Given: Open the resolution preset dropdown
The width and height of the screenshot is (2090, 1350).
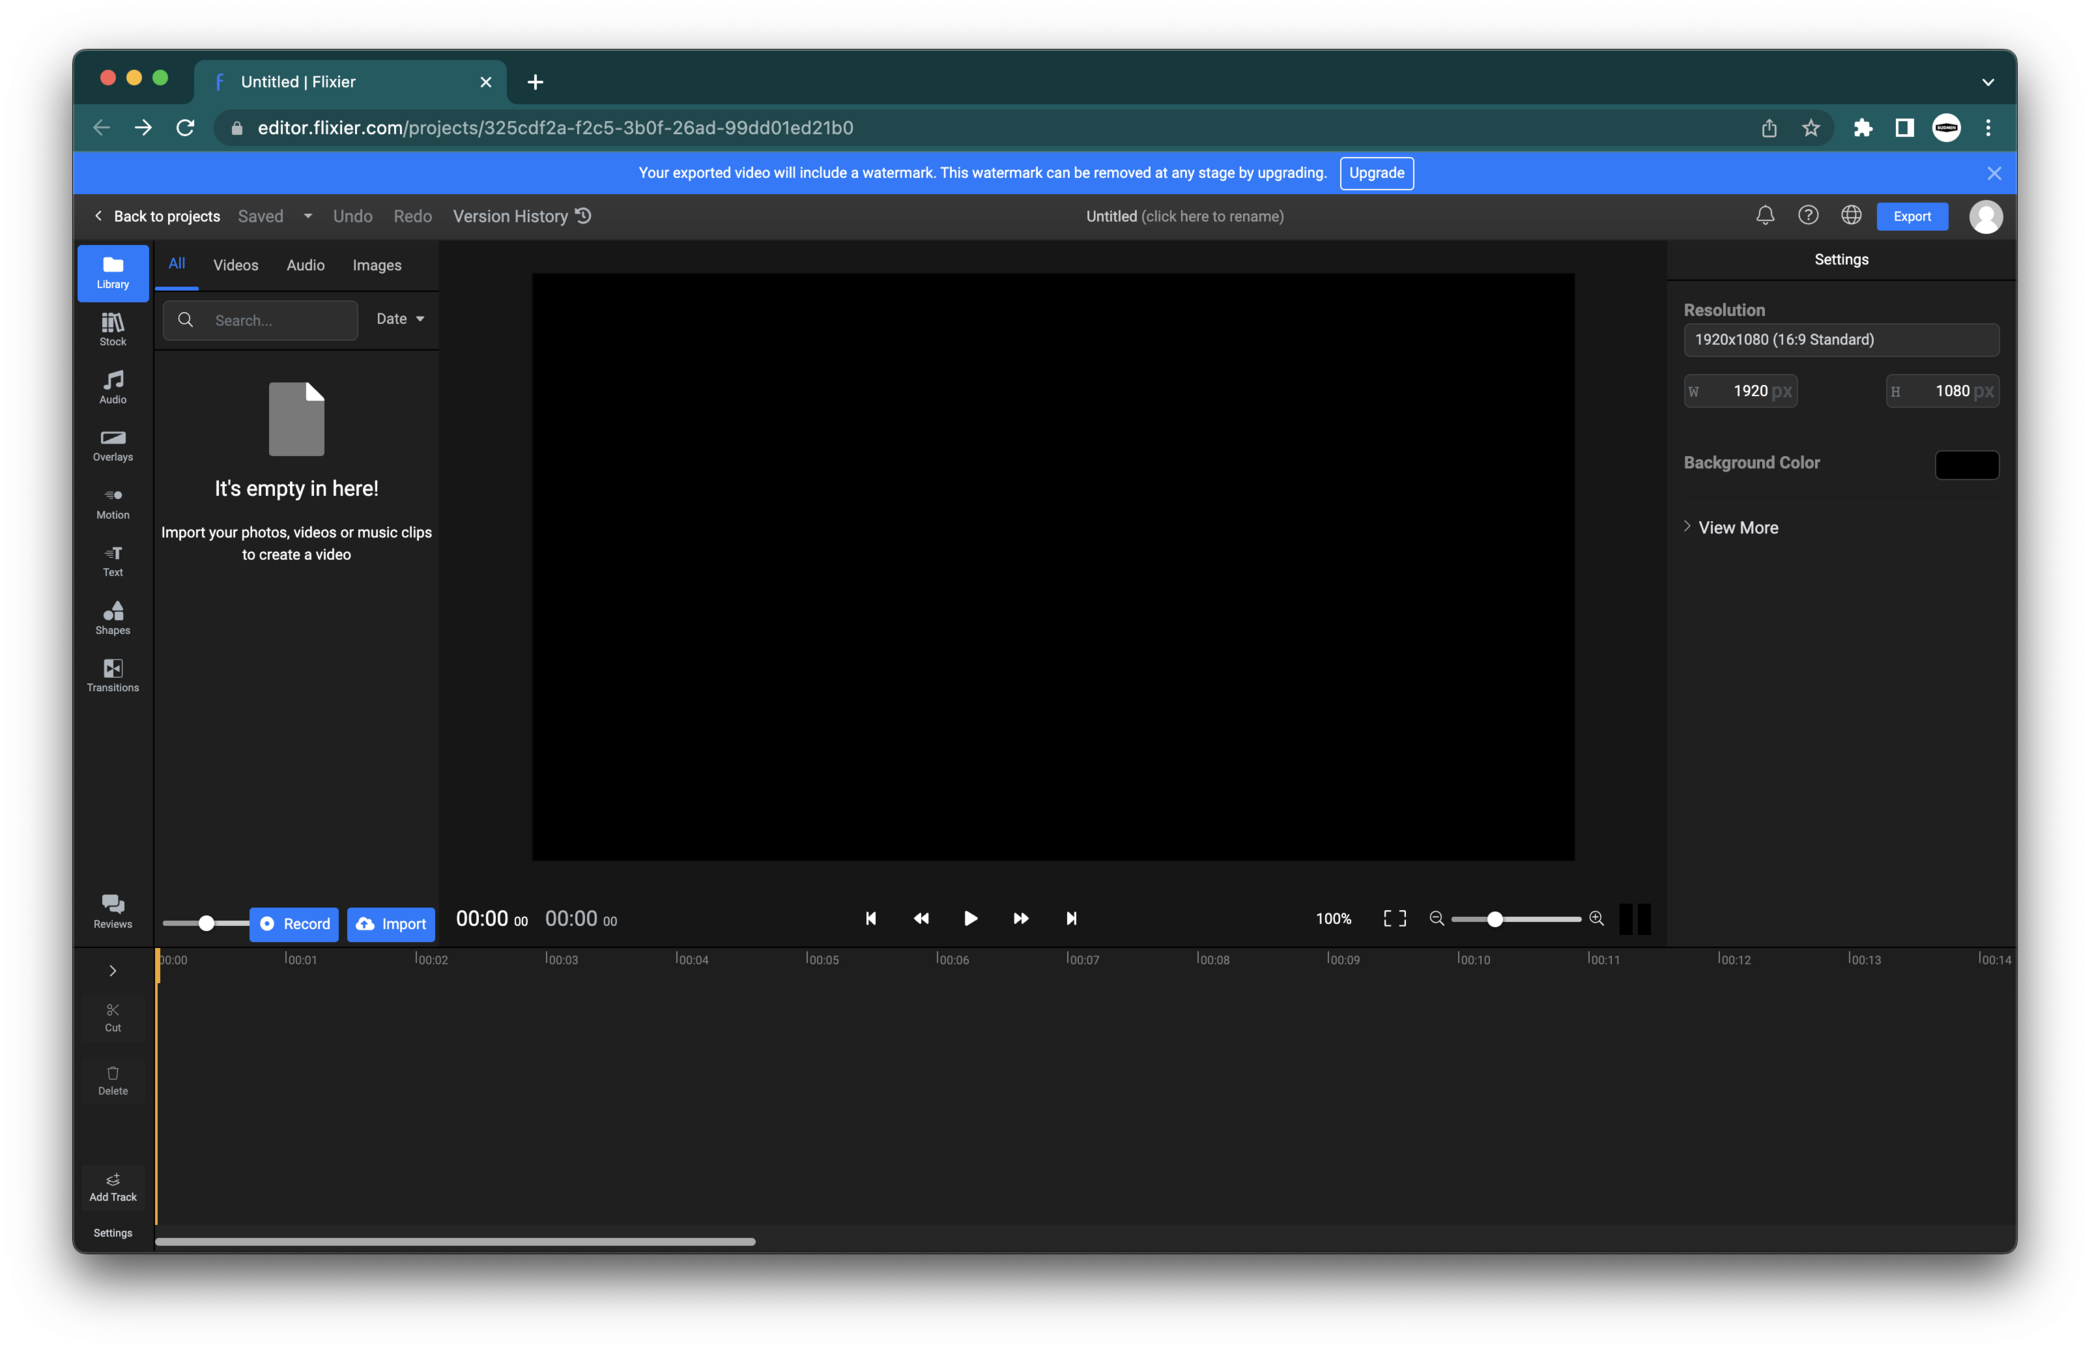Looking at the screenshot, I should [1840, 340].
